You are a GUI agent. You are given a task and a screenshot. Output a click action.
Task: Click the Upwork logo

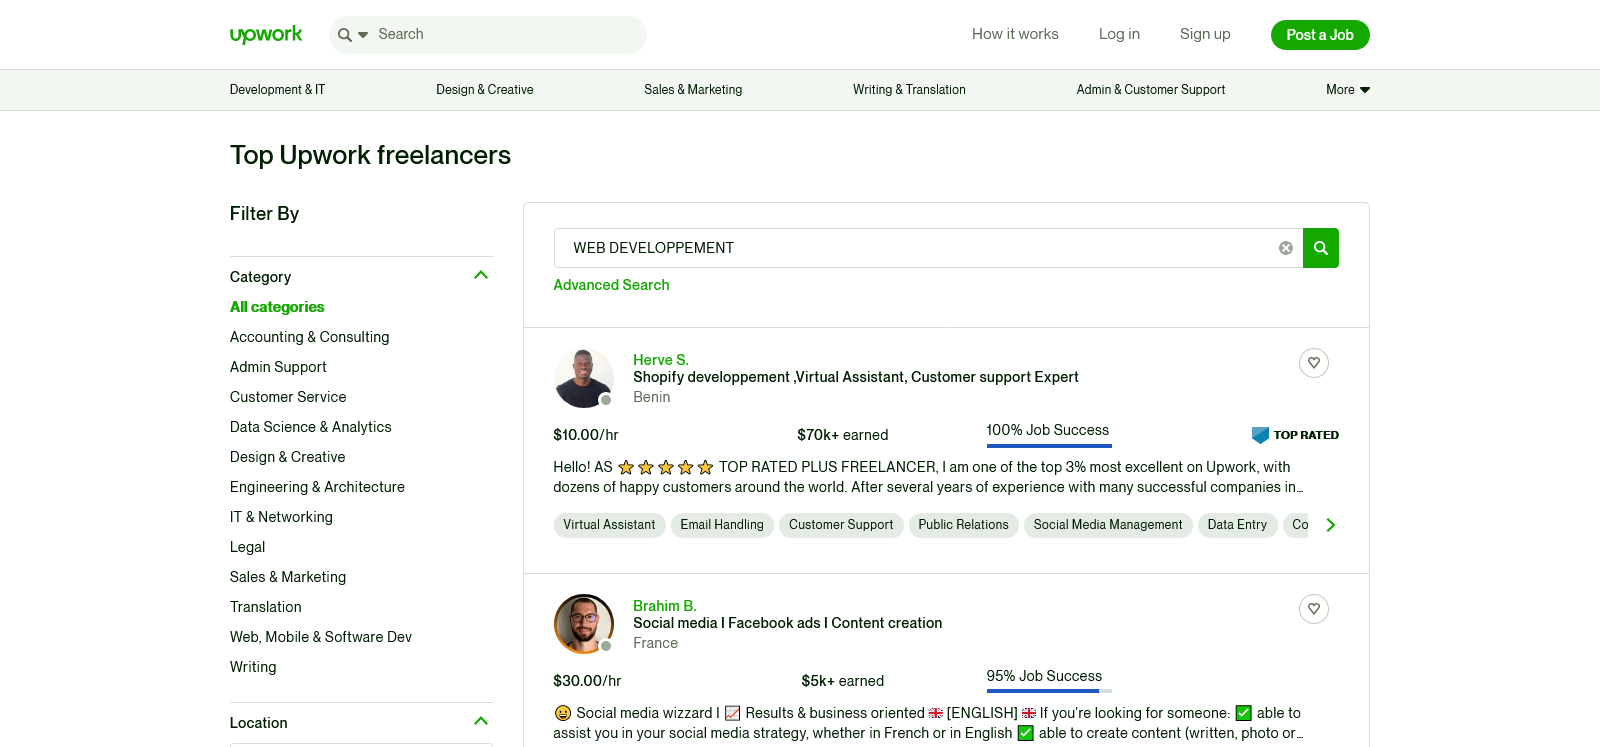pos(266,34)
